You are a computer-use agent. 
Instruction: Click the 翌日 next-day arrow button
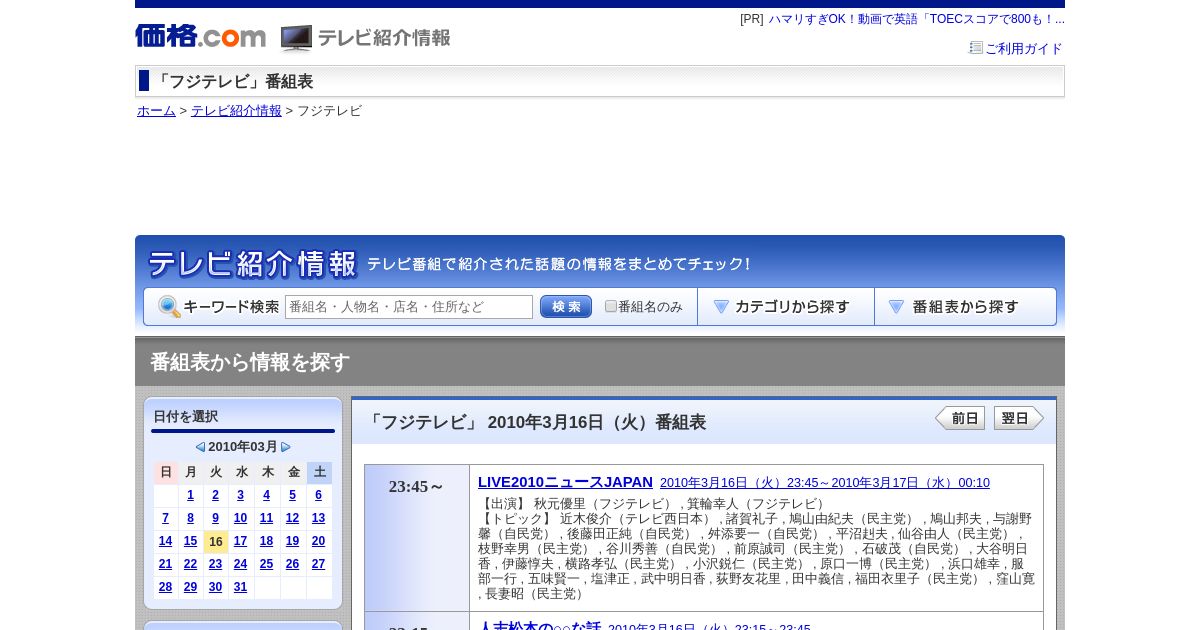click(x=1019, y=418)
